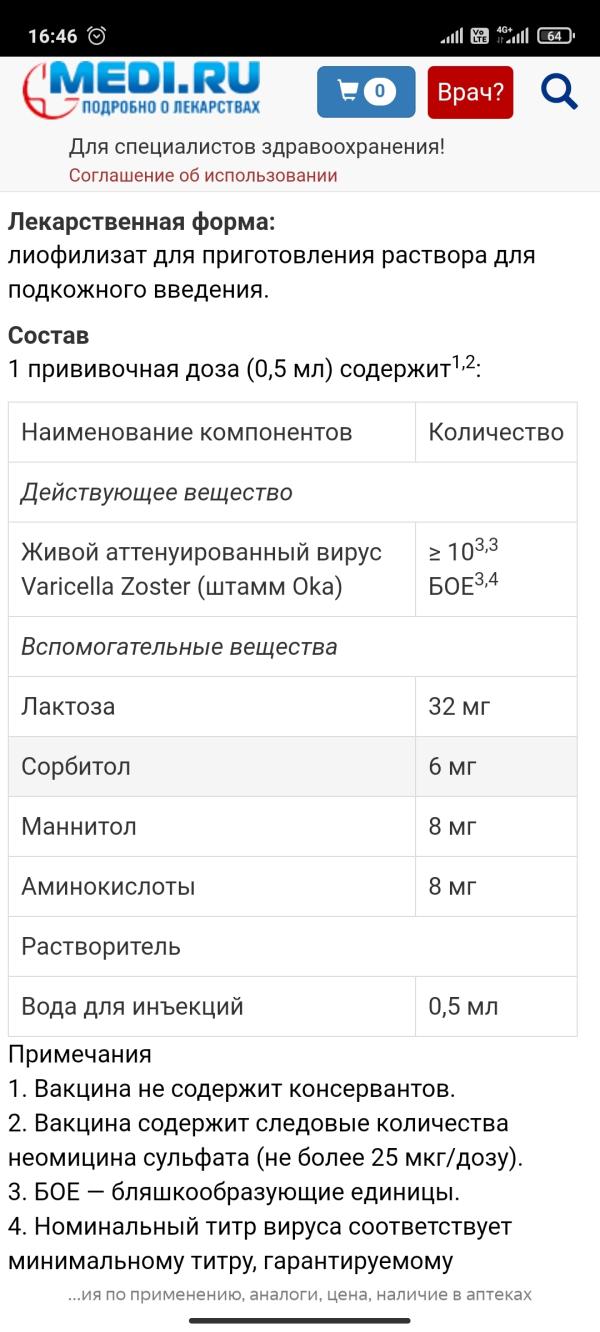Viewport: 600px width, 1332px height.
Task: Tap the Количество column header
Action: (496, 432)
